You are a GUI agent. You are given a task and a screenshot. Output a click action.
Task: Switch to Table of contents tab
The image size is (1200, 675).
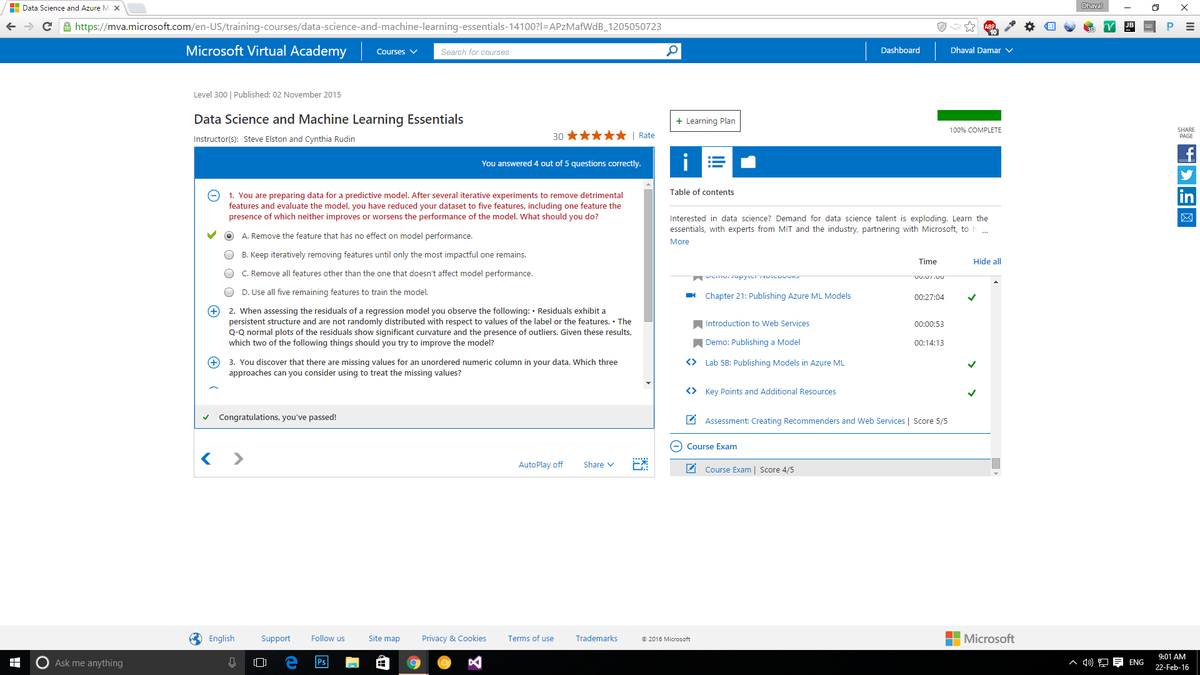coord(716,161)
